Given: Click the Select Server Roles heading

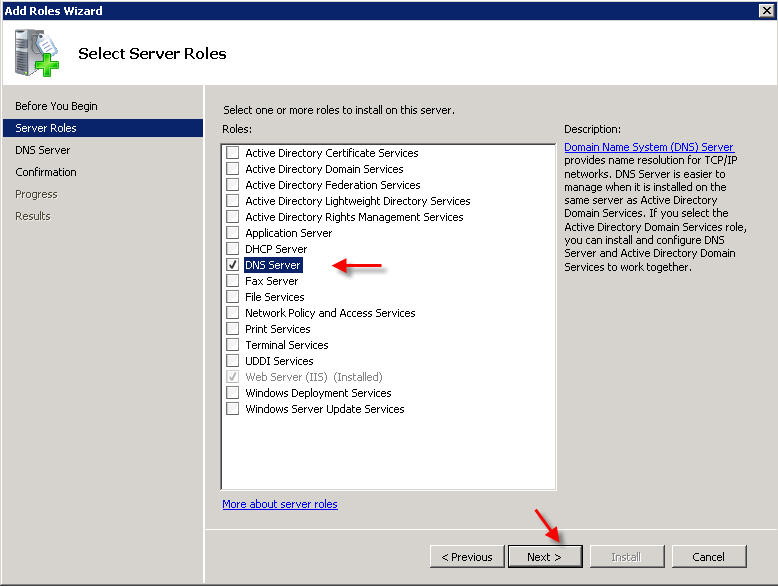Looking at the screenshot, I should pyautogui.click(x=152, y=54).
